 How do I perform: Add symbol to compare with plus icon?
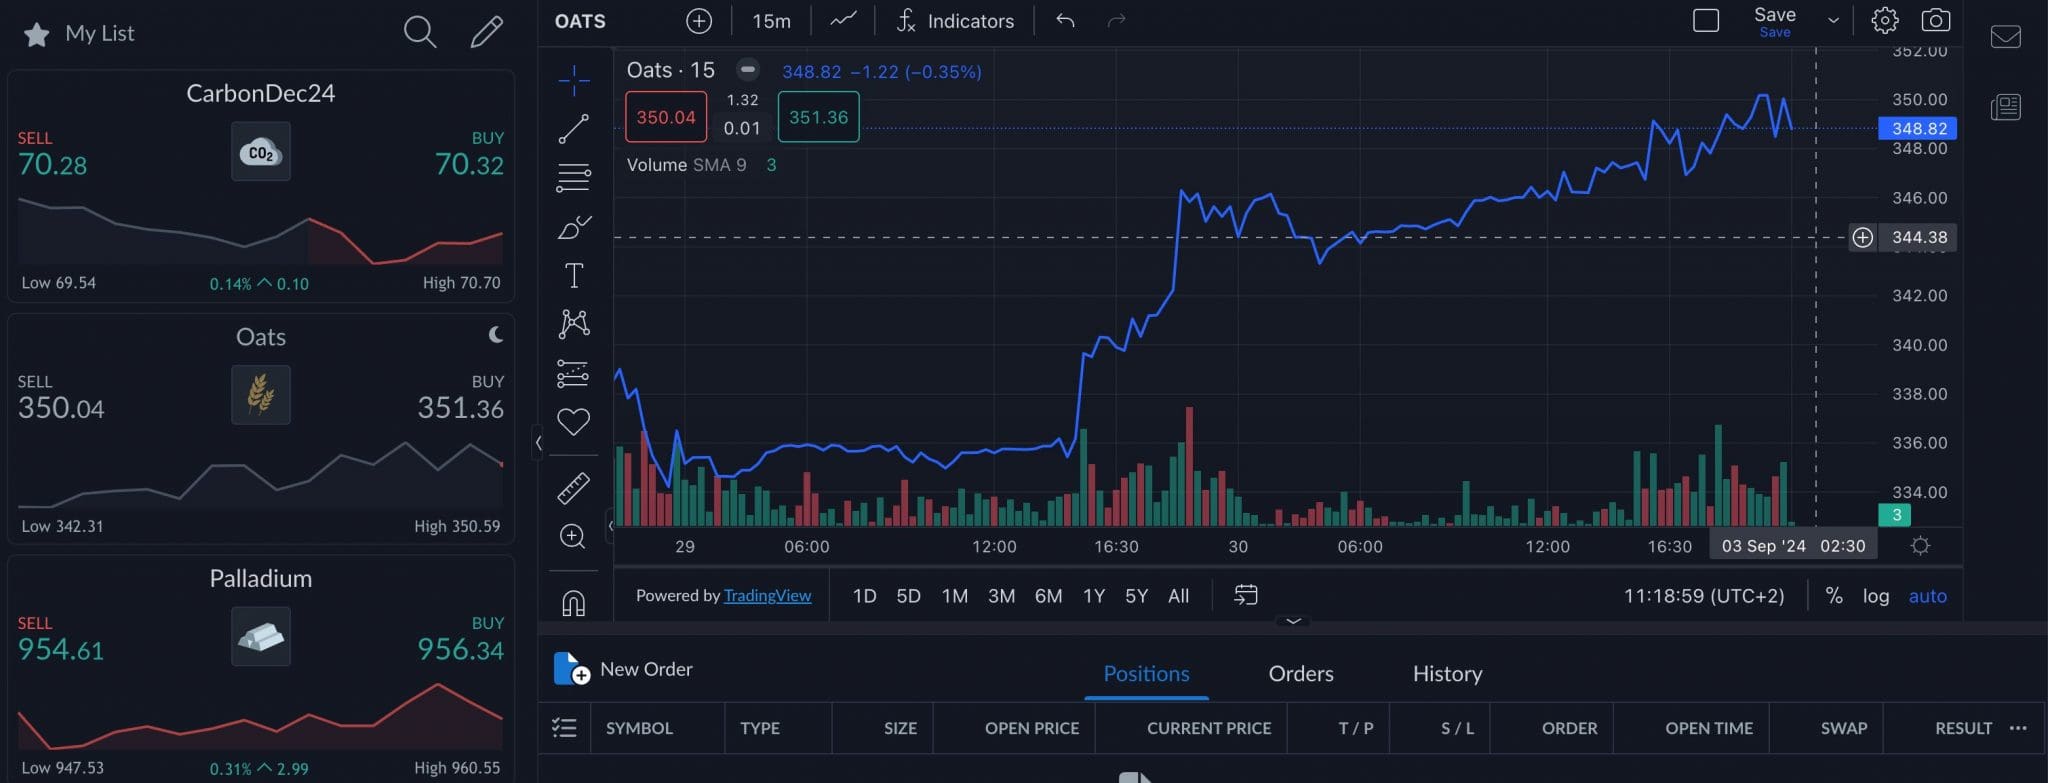tap(699, 21)
